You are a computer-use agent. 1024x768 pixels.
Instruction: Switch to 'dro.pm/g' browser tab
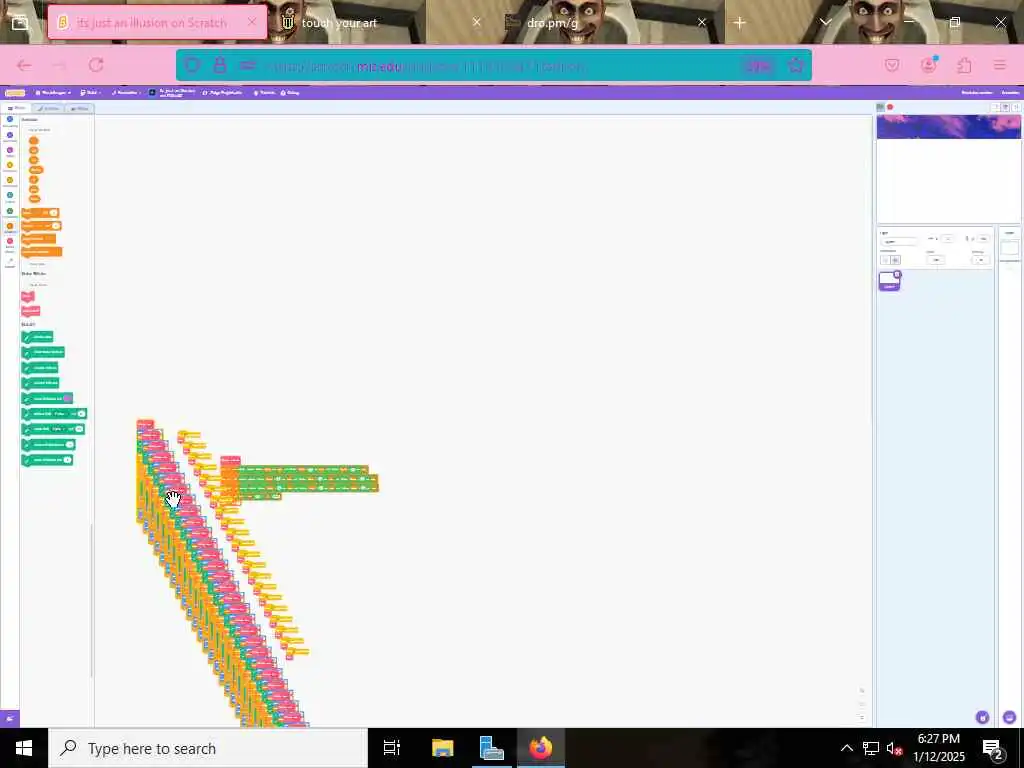[x=607, y=22]
